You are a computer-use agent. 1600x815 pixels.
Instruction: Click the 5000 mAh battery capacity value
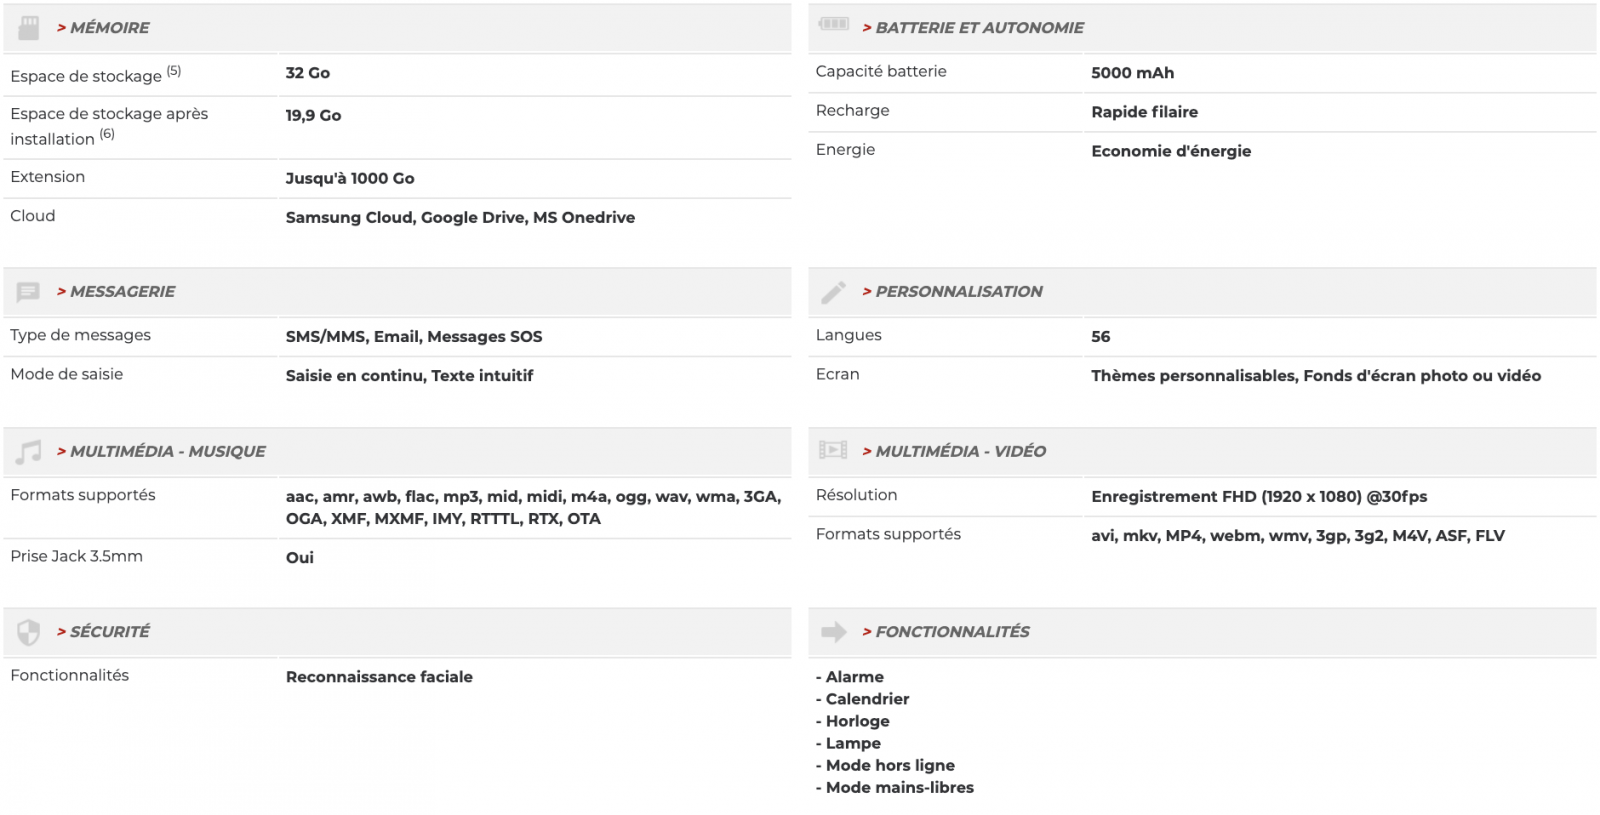[x=1132, y=73]
